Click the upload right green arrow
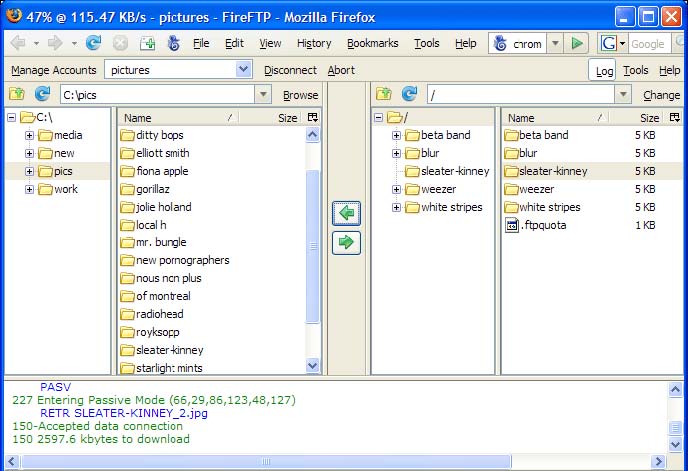The height and width of the screenshot is (471, 688). coord(346,242)
